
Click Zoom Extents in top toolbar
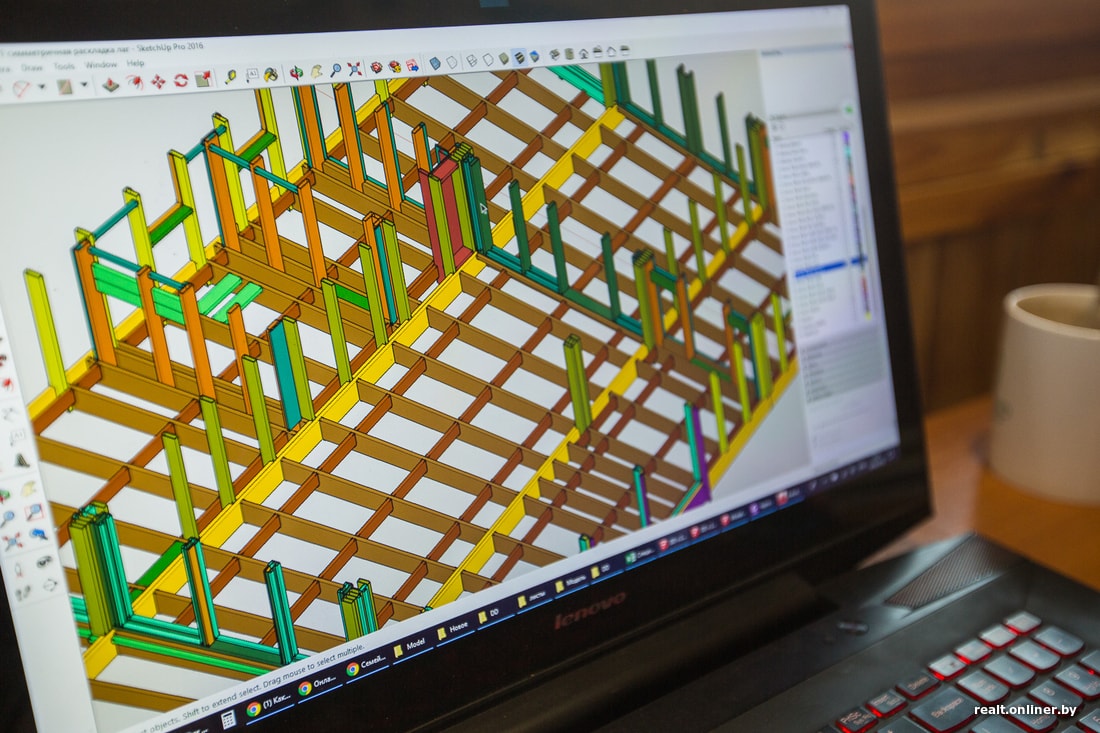[354, 69]
